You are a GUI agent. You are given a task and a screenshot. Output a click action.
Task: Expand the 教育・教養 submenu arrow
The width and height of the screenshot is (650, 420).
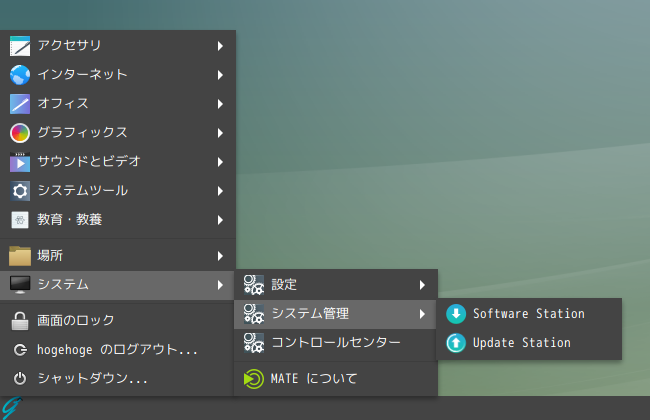pyautogui.click(x=220, y=220)
